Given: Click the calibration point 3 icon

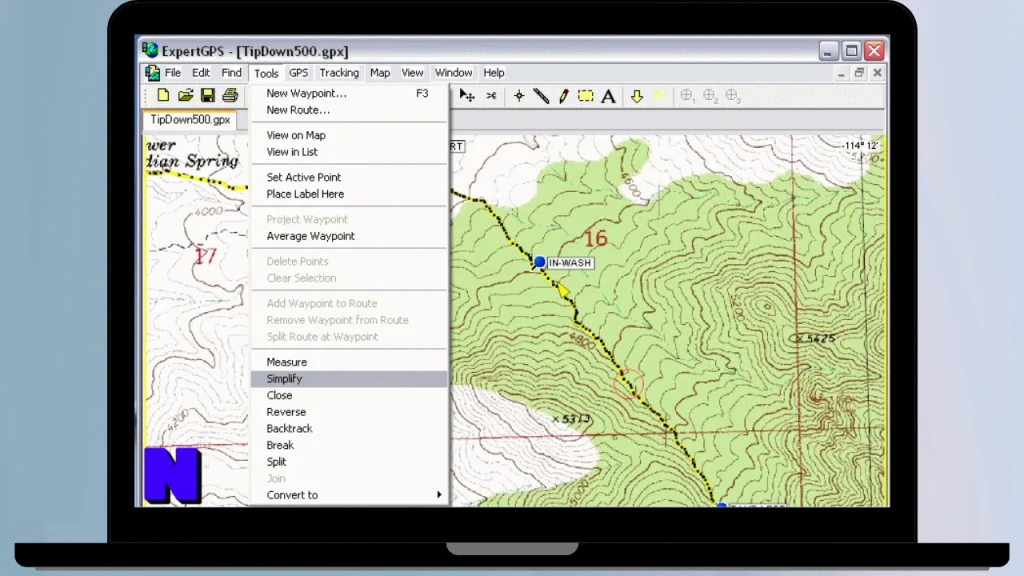Looking at the screenshot, I should pyautogui.click(x=733, y=96).
